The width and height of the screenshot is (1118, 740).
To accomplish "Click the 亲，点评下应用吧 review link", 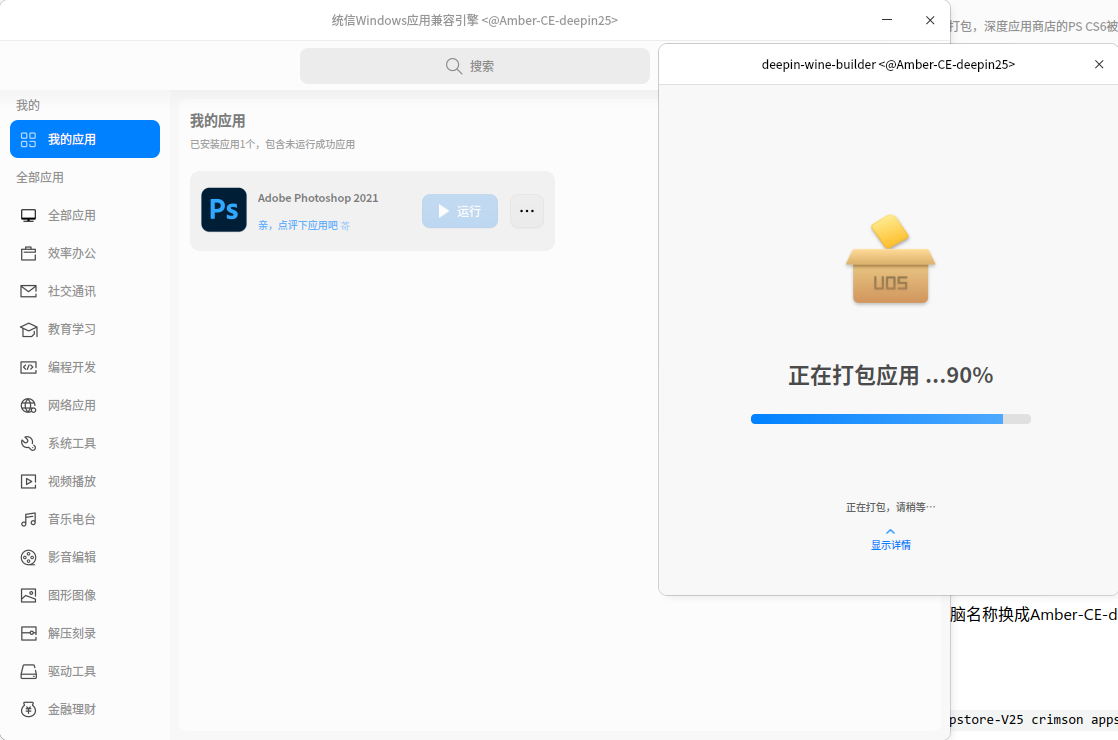I will [304, 225].
